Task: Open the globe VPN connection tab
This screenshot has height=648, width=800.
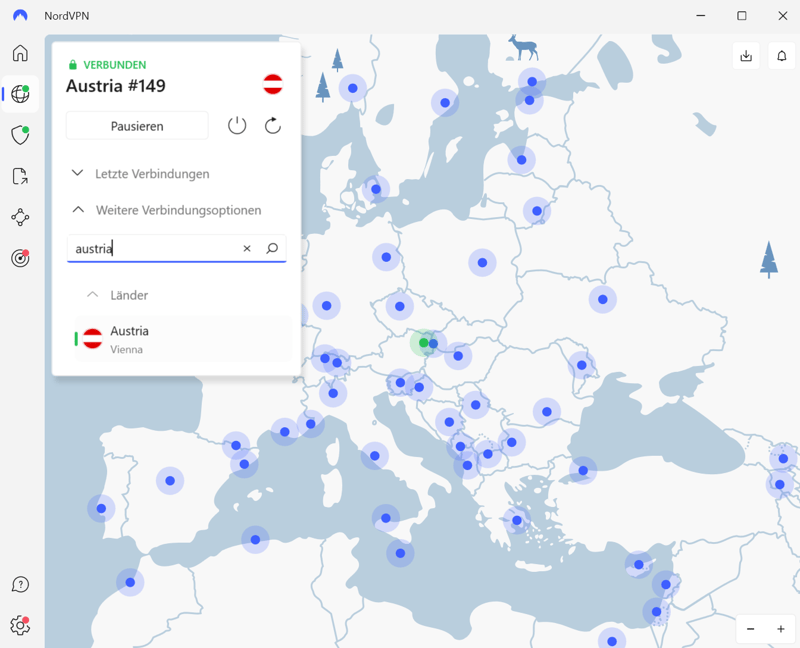Action: (x=20, y=94)
